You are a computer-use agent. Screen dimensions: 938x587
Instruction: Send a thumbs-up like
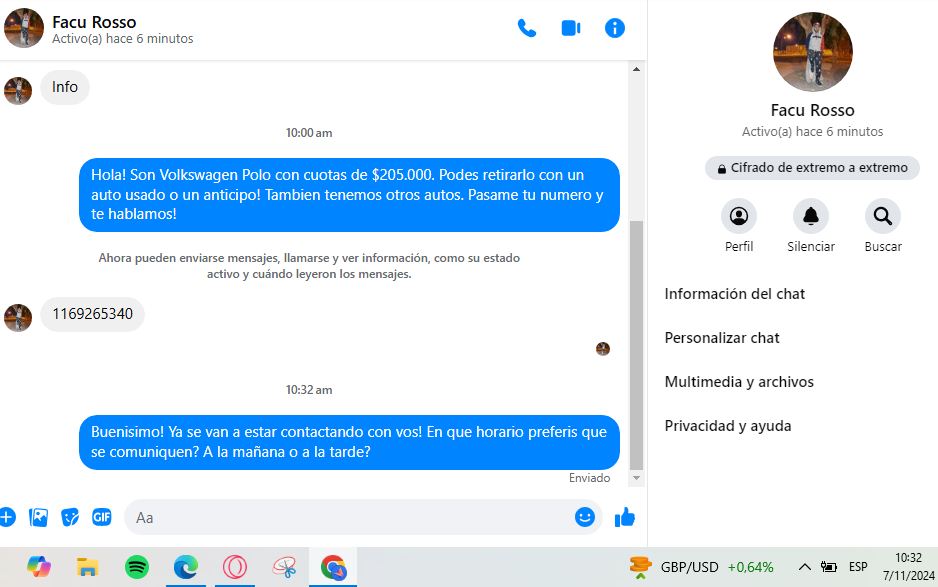(x=625, y=517)
